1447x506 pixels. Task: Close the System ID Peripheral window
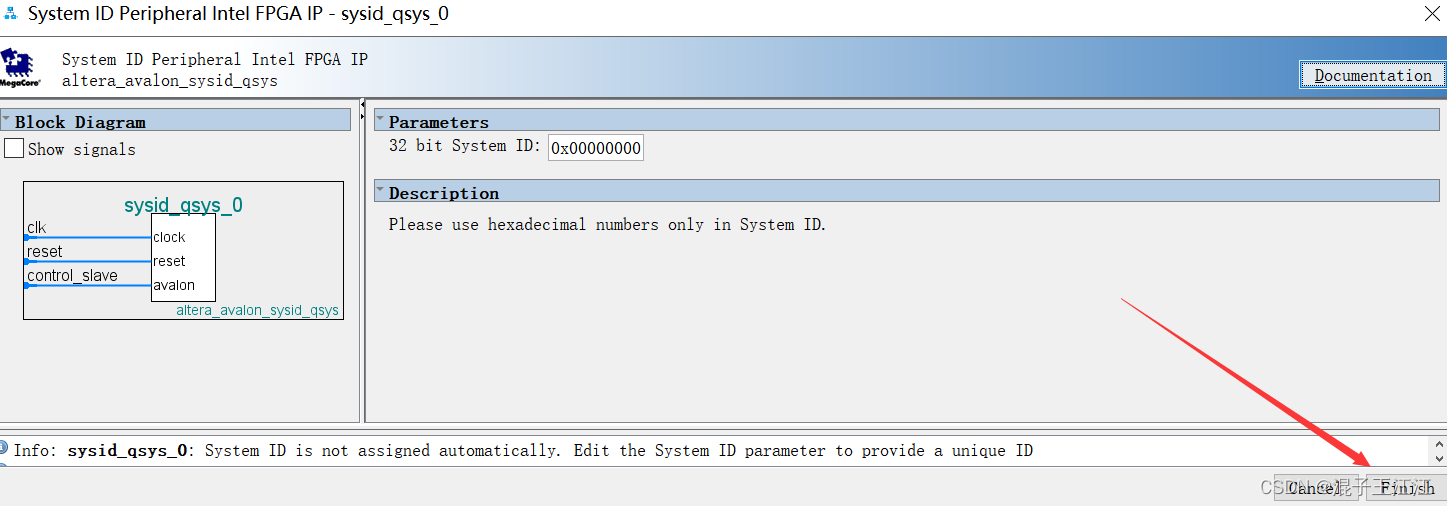pyautogui.click(x=1431, y=15)
